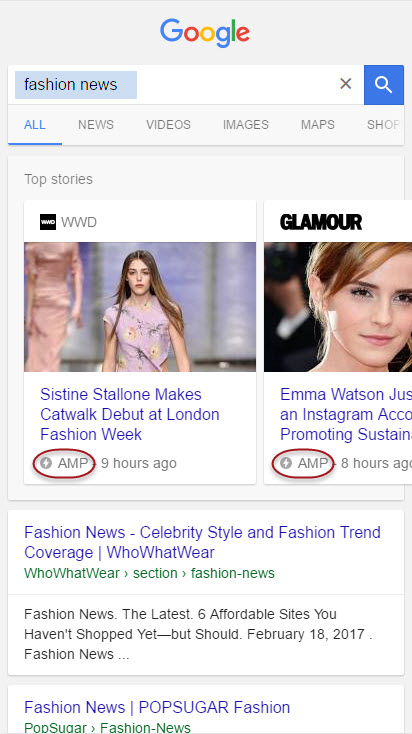Click the Emma Watson photo thumbnail

(x=338, y=307)
